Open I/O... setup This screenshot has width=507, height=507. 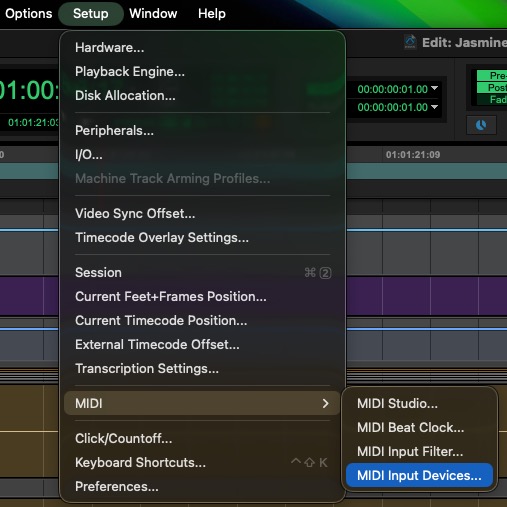(202, 155)
